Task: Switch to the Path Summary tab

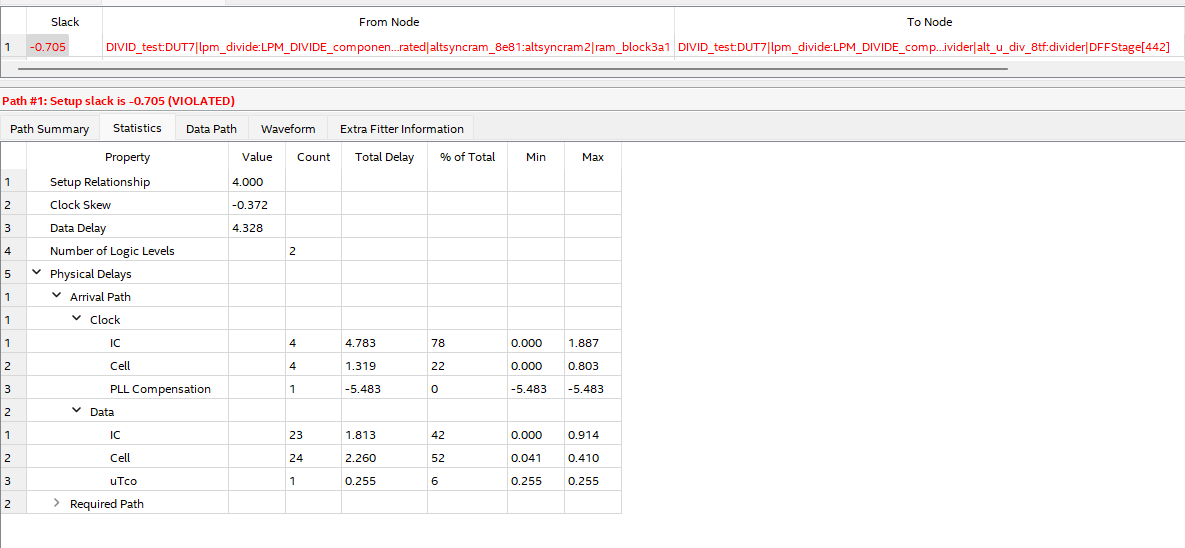Action: [49, 128]
